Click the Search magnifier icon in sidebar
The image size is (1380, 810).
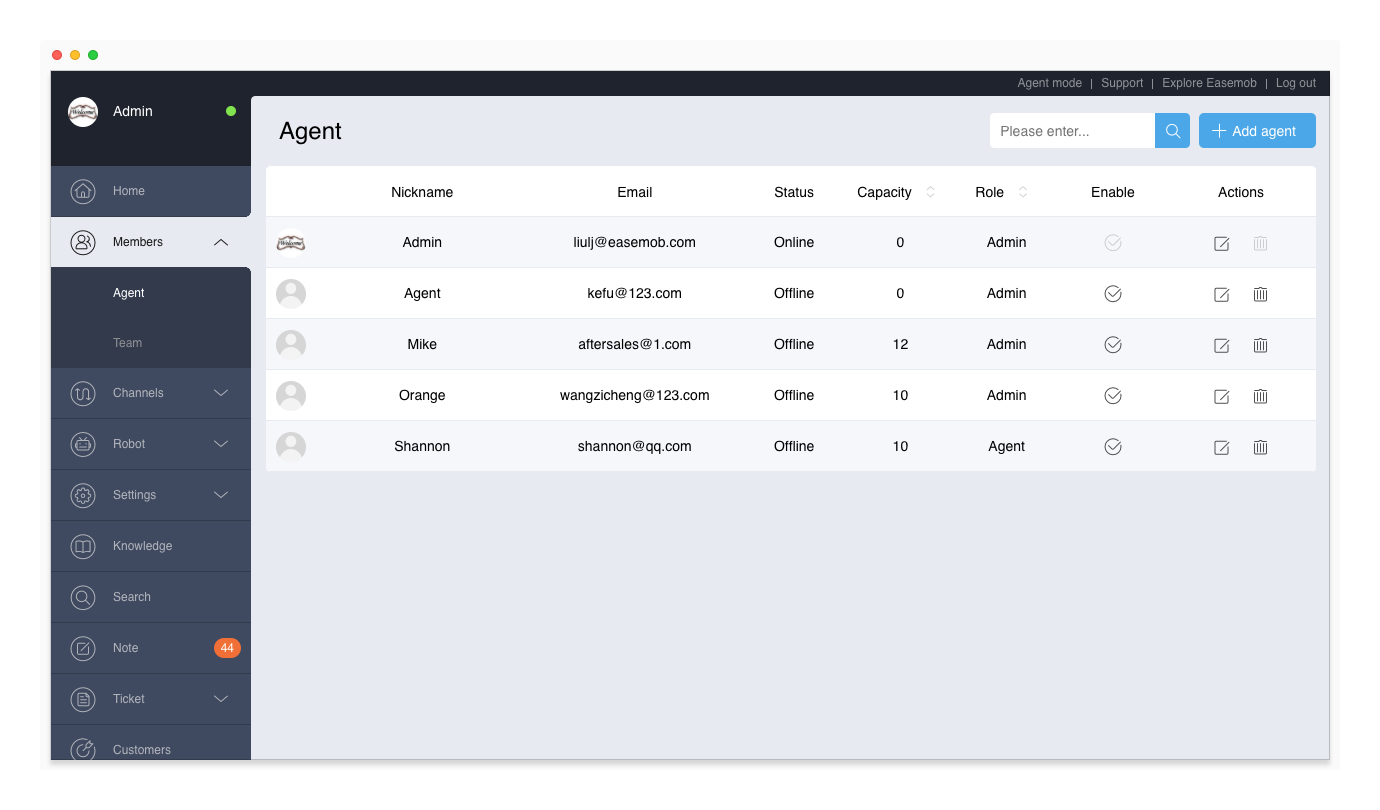(83, 597)
